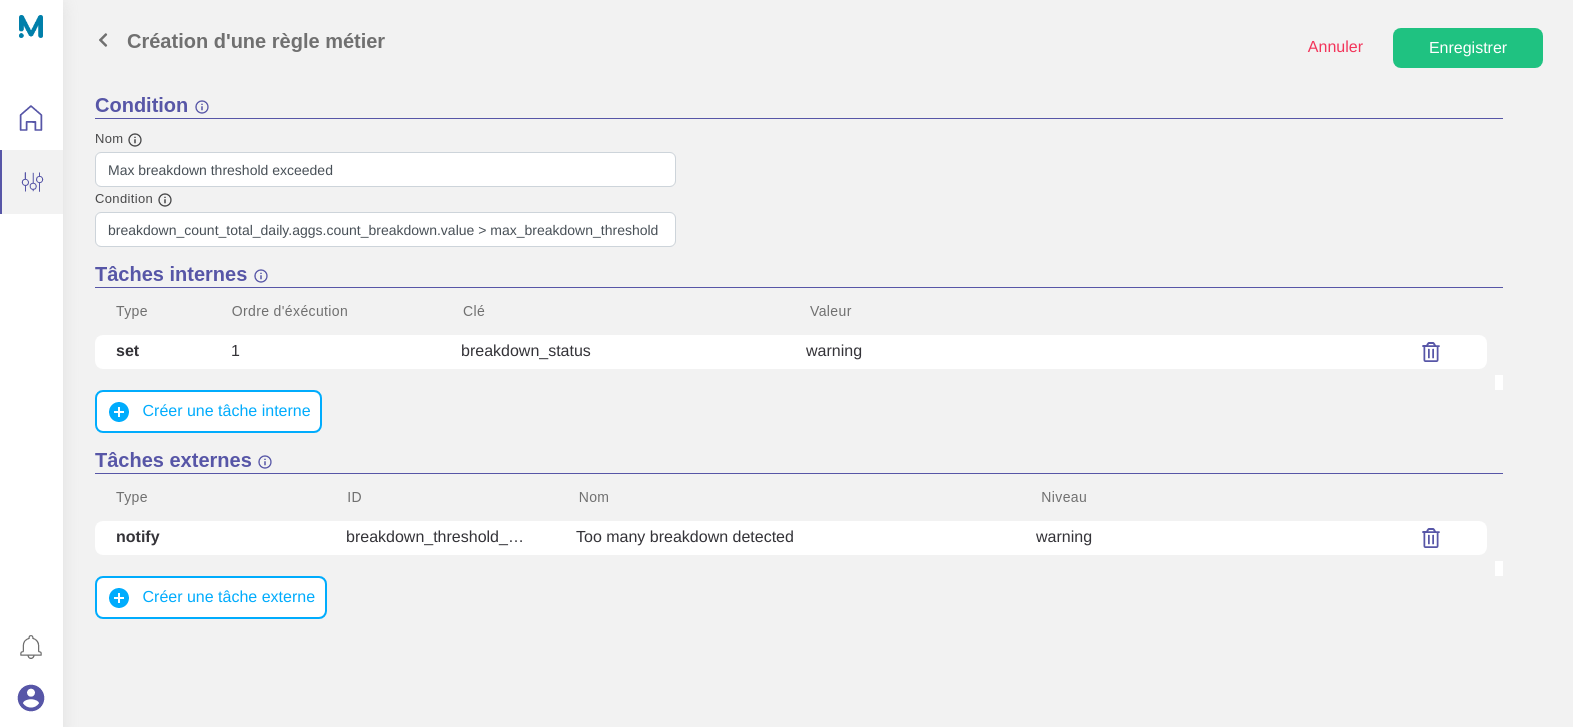Viewport: 1573px width, 727px height.
Task: Delete the notify external task
Action: coord(1431,538)
